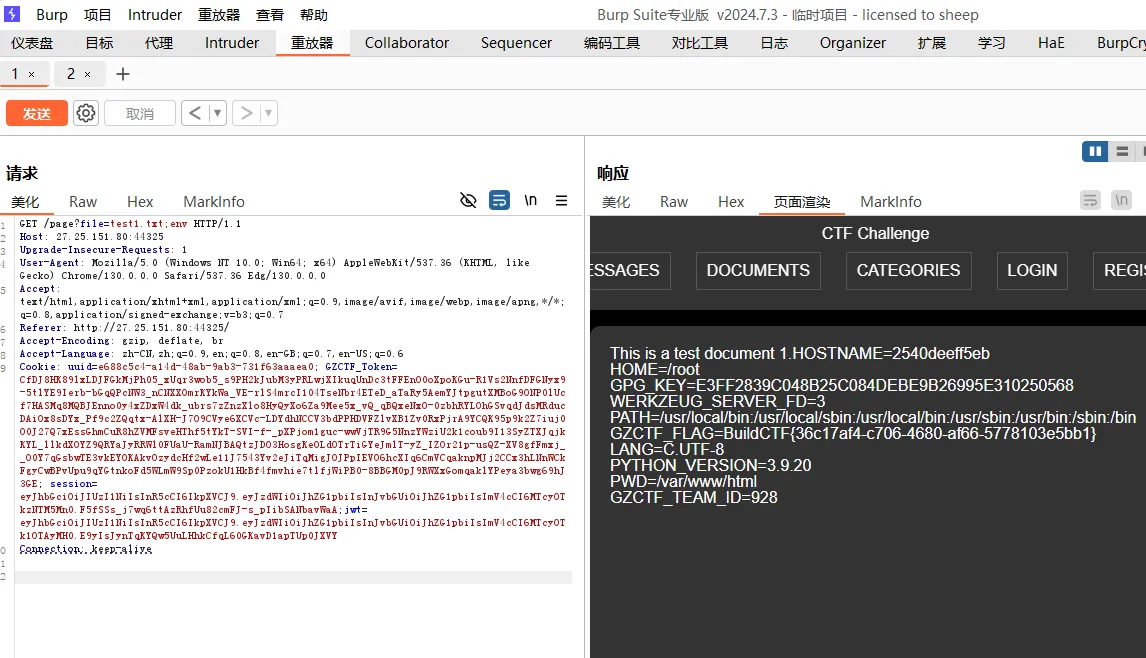Switch to 编码工具 tab
Image resolution: width=1146 pixels, height=658 pixels.
pos(612,43)
